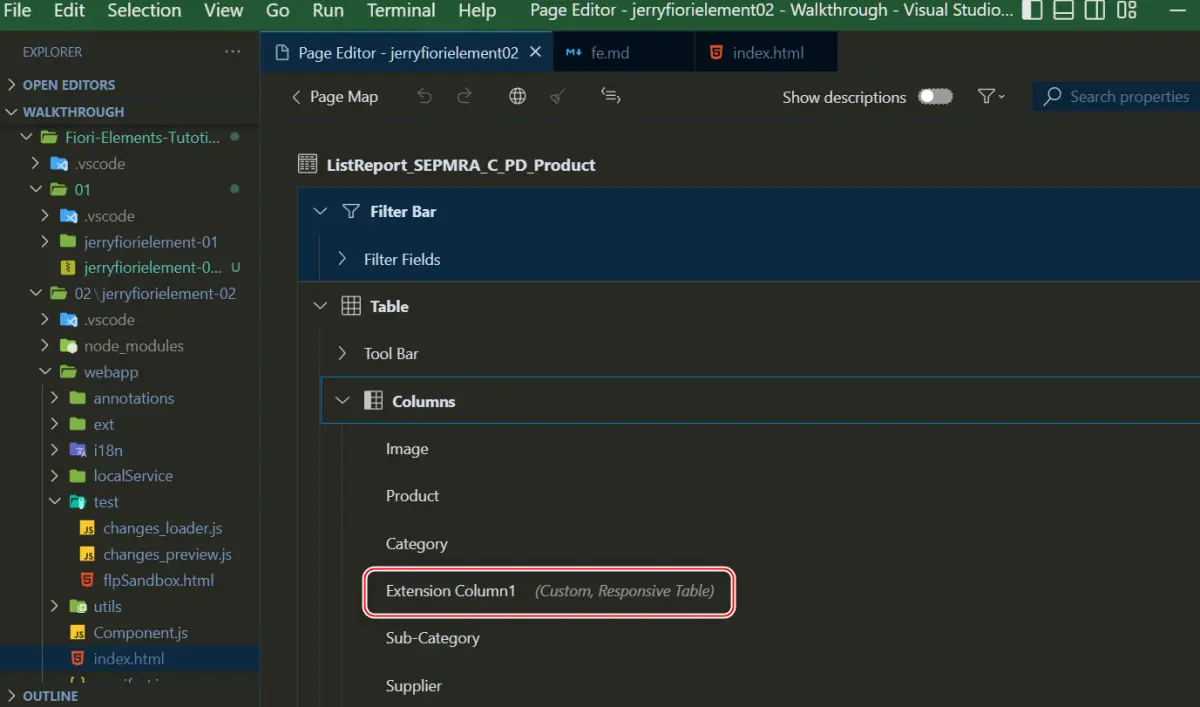Open the Selection menu
1200x707 pixels.
[x=144, y=11]
